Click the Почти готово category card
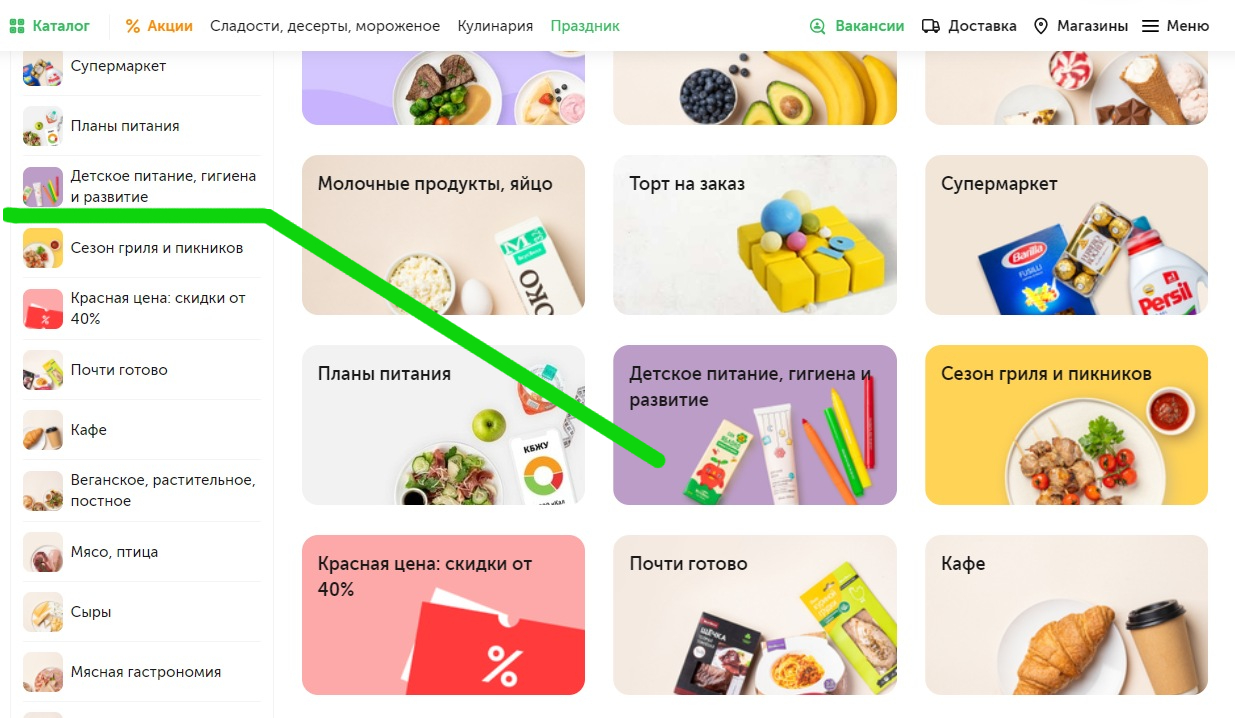The width and height of the screenshot is (1235, 718). tap(755, 615)
